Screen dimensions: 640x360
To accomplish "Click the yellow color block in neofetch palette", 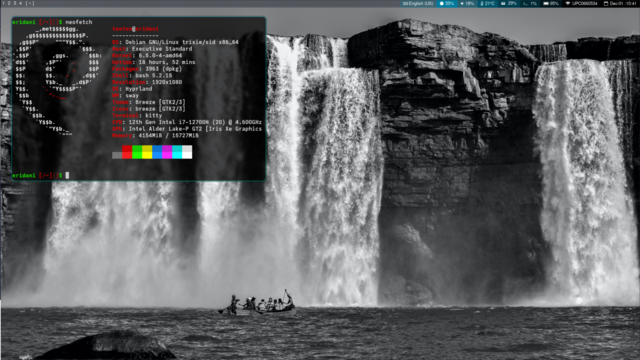I will tap(147, 152).
